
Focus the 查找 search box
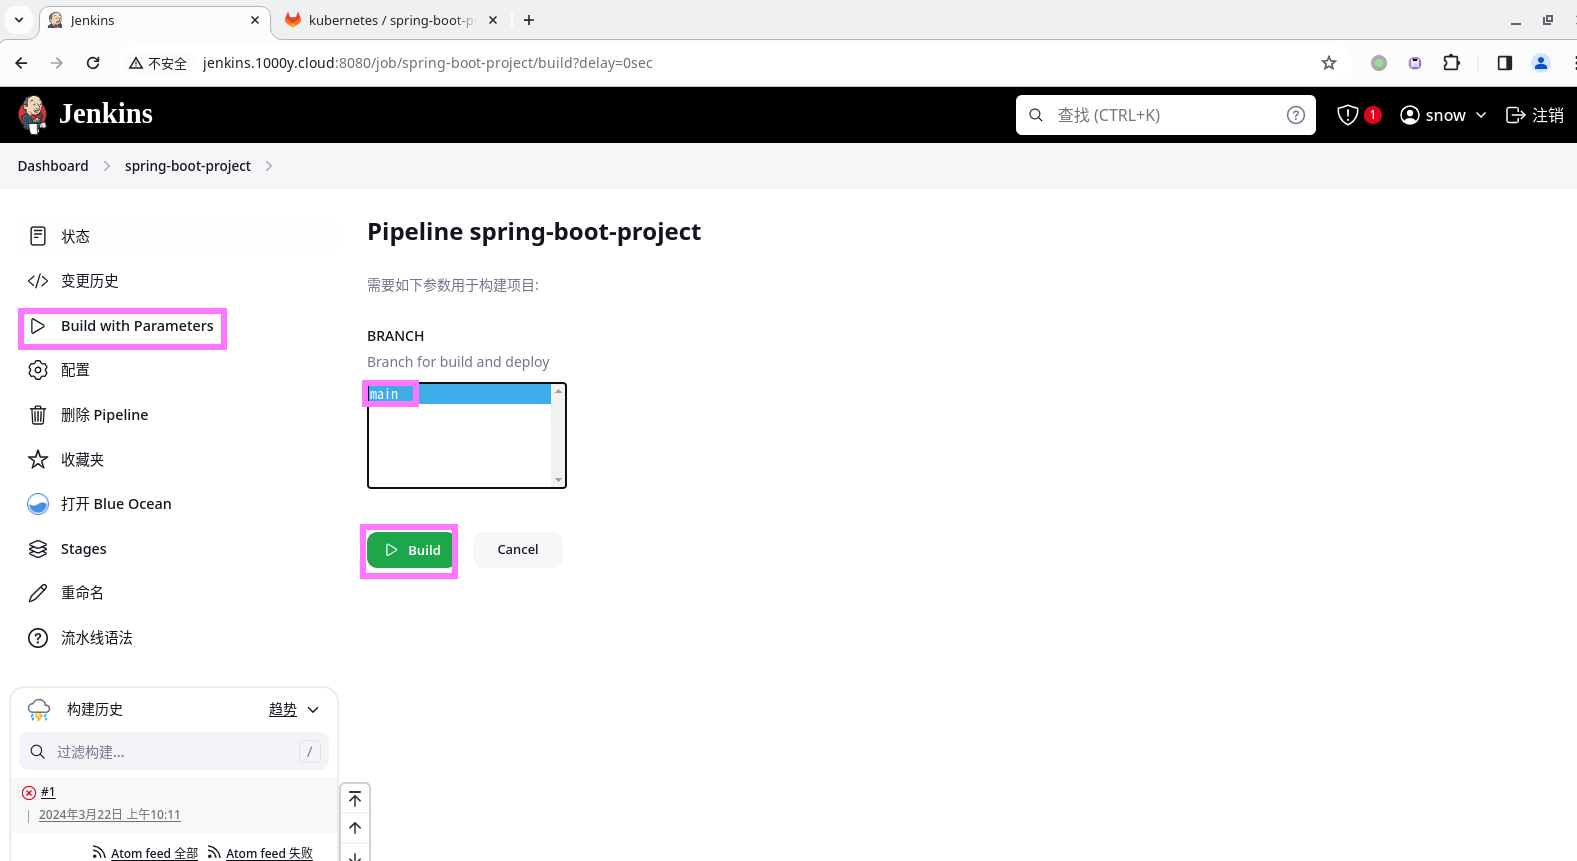click(x=1165, y=115)
